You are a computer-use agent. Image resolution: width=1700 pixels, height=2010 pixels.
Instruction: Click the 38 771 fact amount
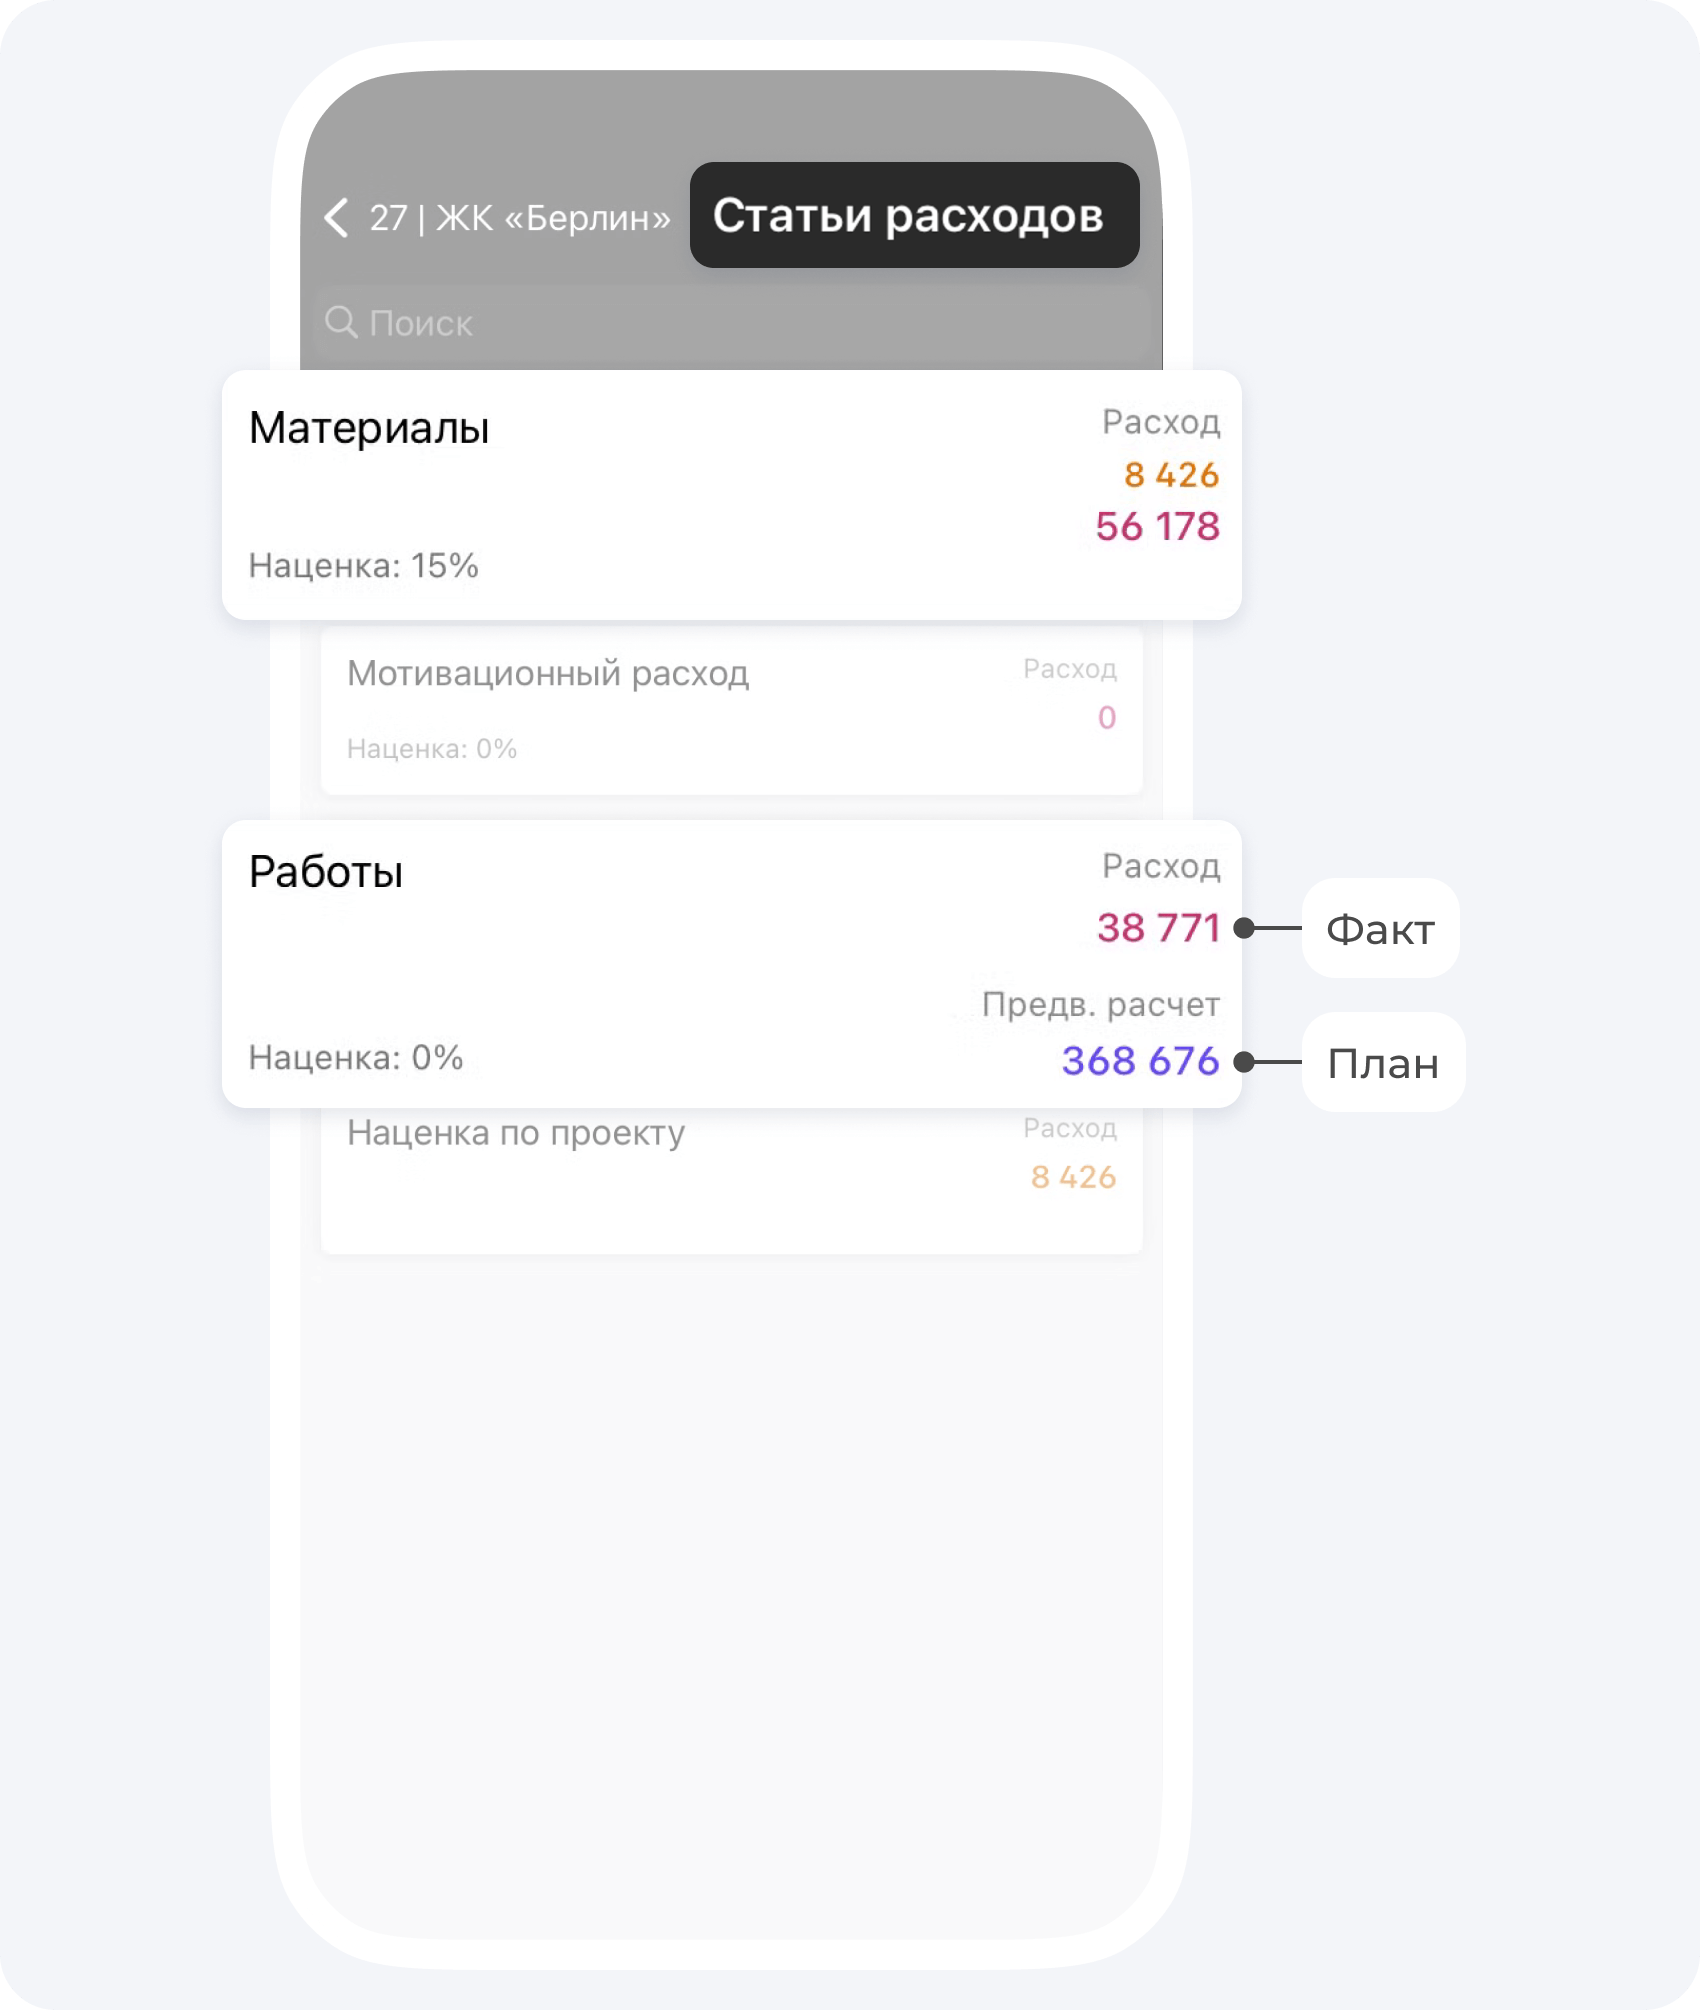tap(1158, 928)
